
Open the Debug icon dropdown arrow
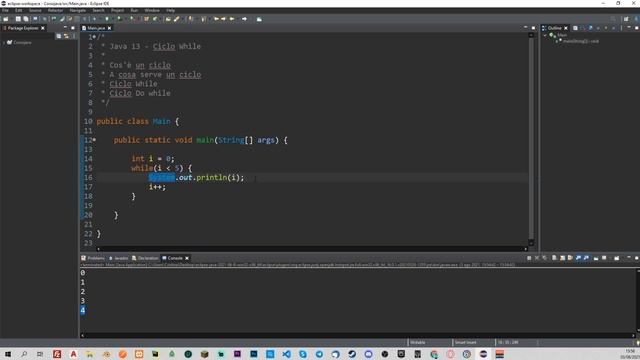(x=99, y=19)
